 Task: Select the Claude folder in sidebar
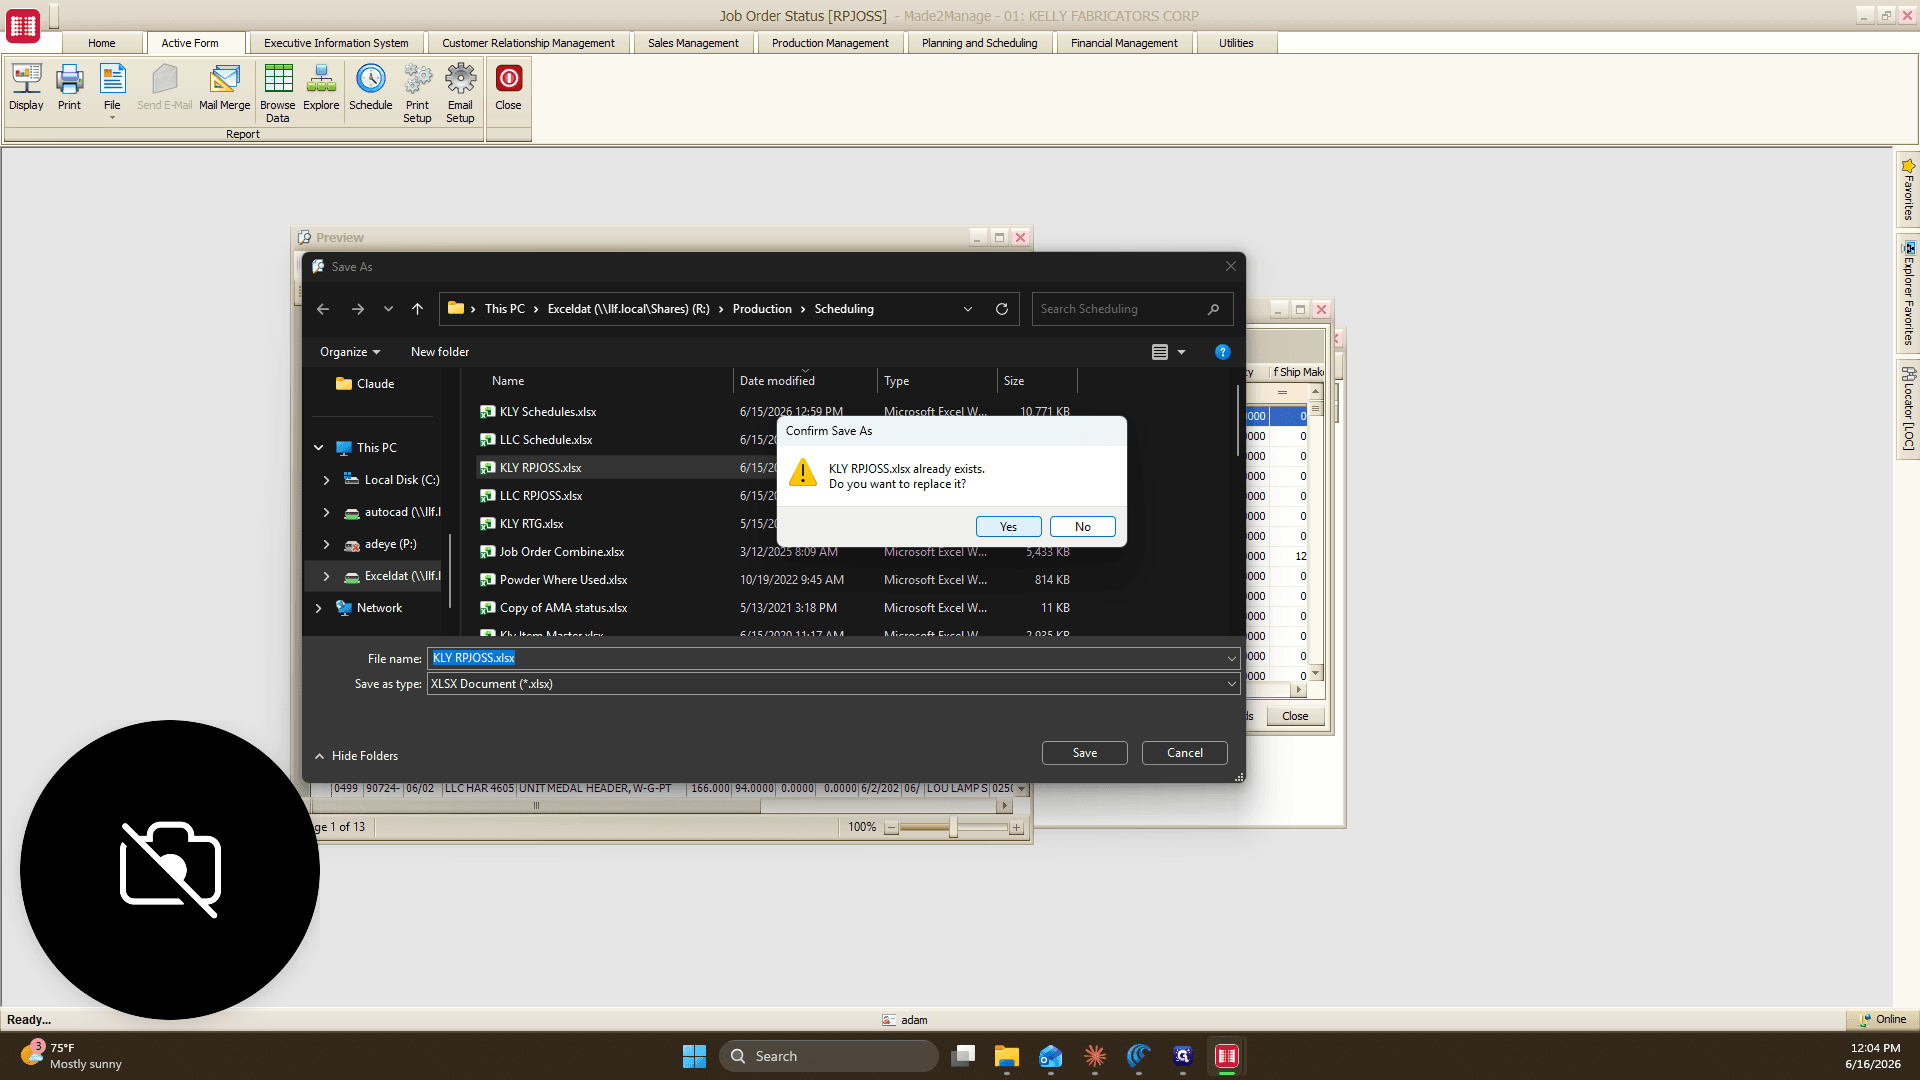[x=366, y=384]
